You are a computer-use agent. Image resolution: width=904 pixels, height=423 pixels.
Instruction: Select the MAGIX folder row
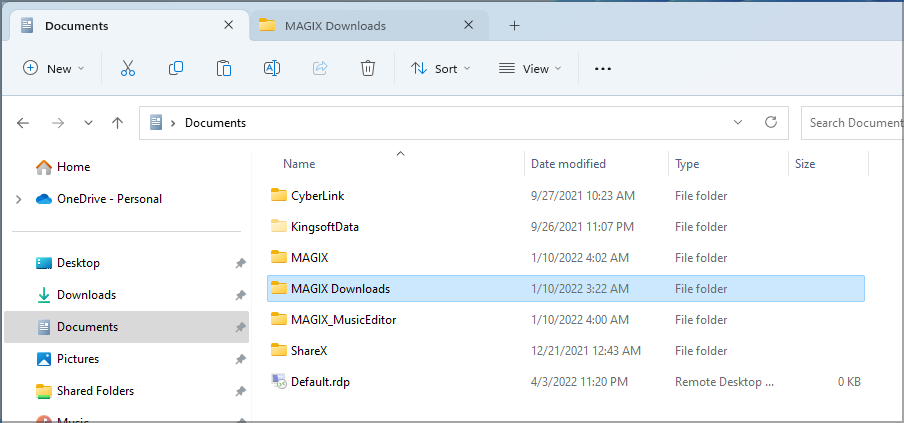point(566,258)
